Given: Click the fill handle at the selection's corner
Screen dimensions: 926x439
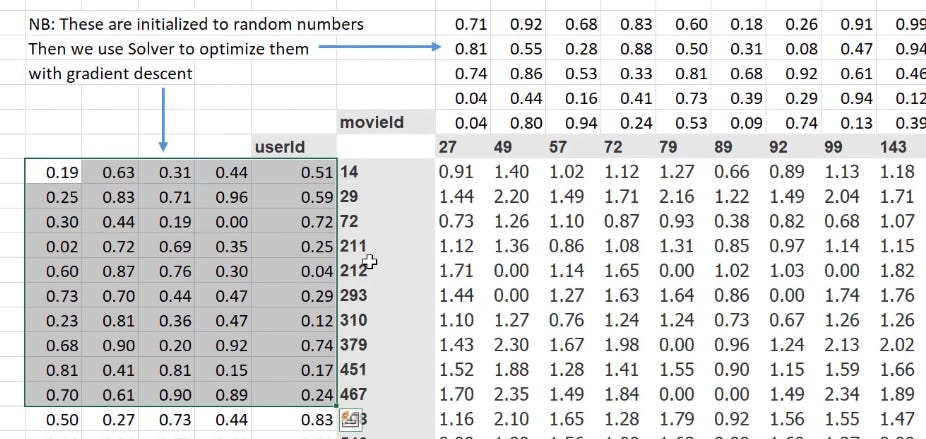Looking at the screenshot, I should [x=337, y=407].
